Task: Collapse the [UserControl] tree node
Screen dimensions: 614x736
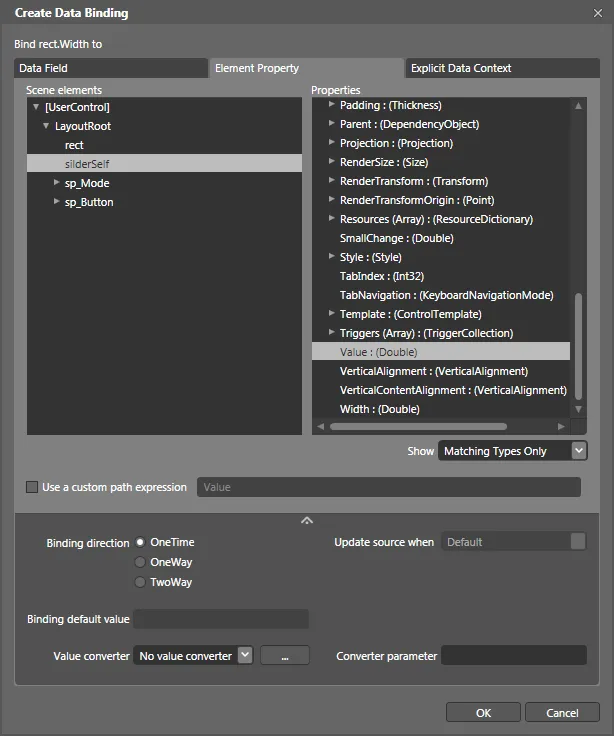Action: [x=36, y=107]
